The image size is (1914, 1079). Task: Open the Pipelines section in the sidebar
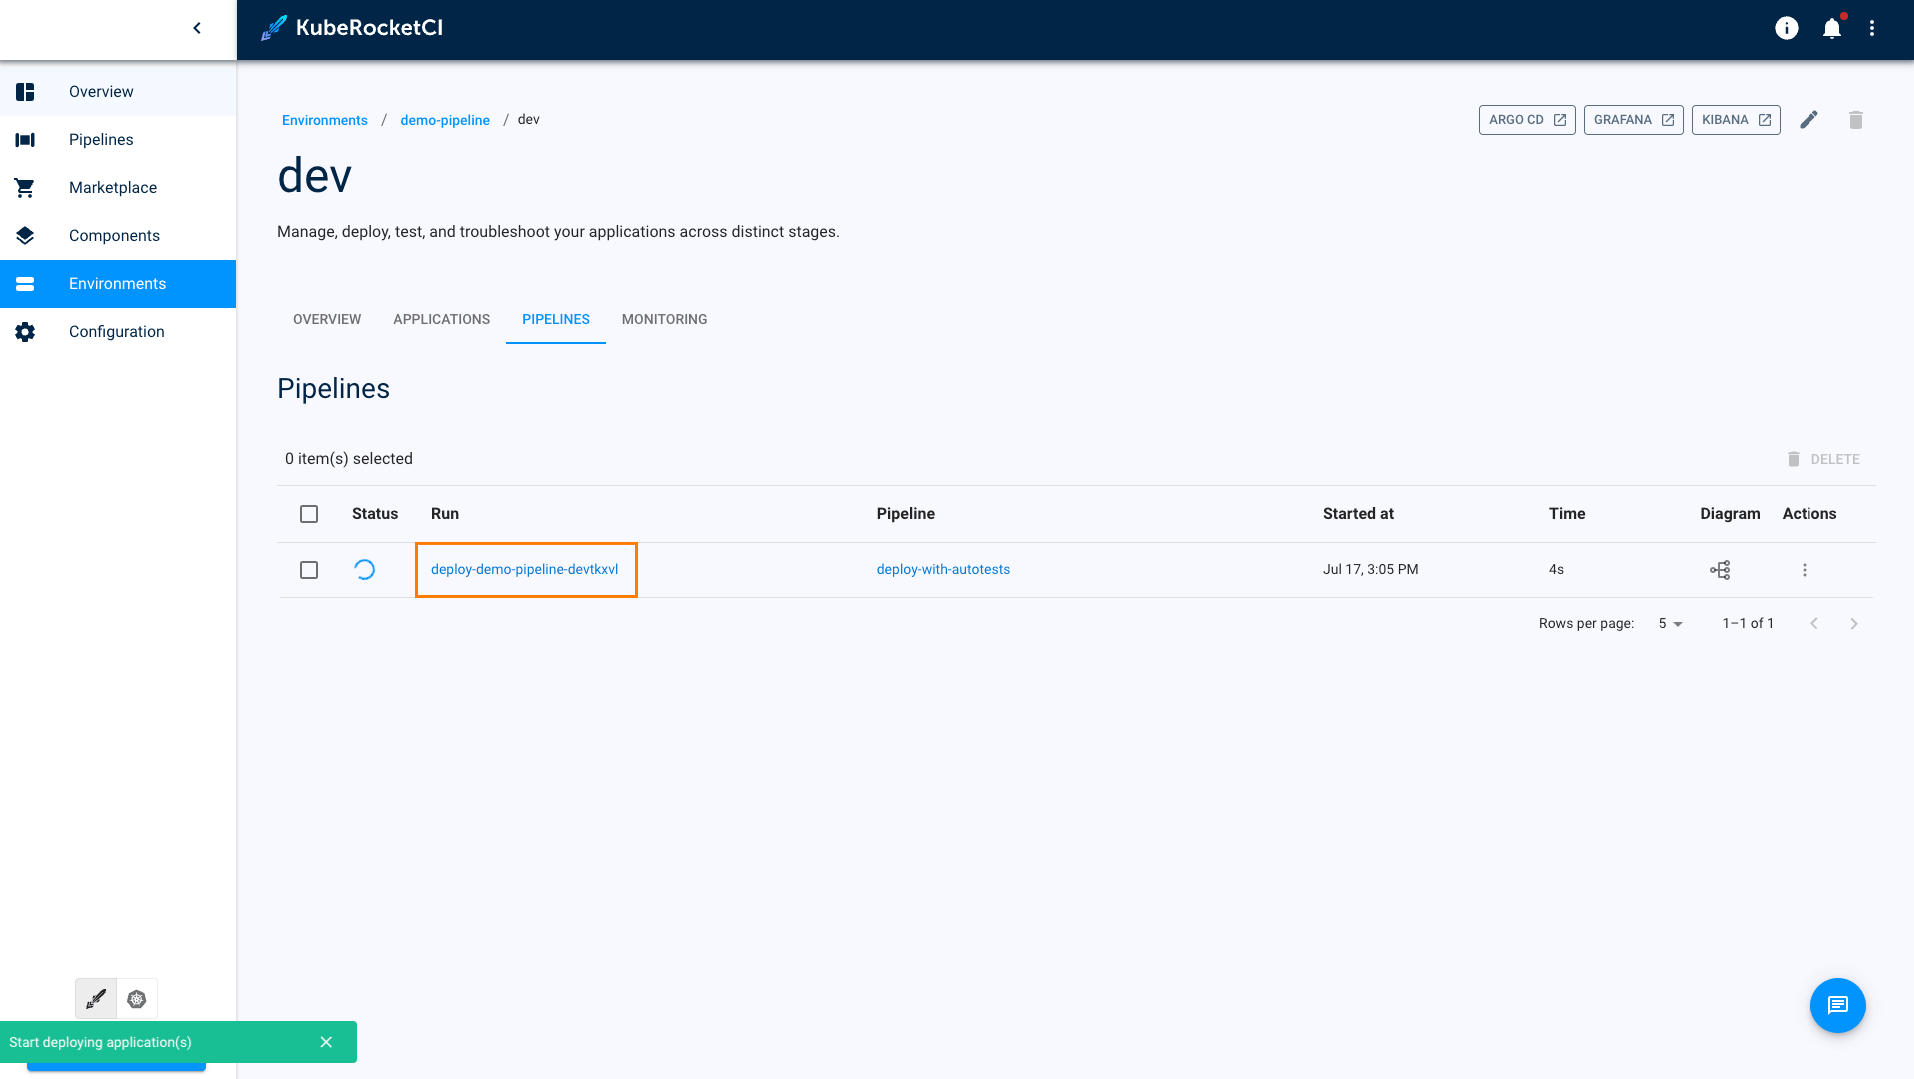click(x=100, y=139)
